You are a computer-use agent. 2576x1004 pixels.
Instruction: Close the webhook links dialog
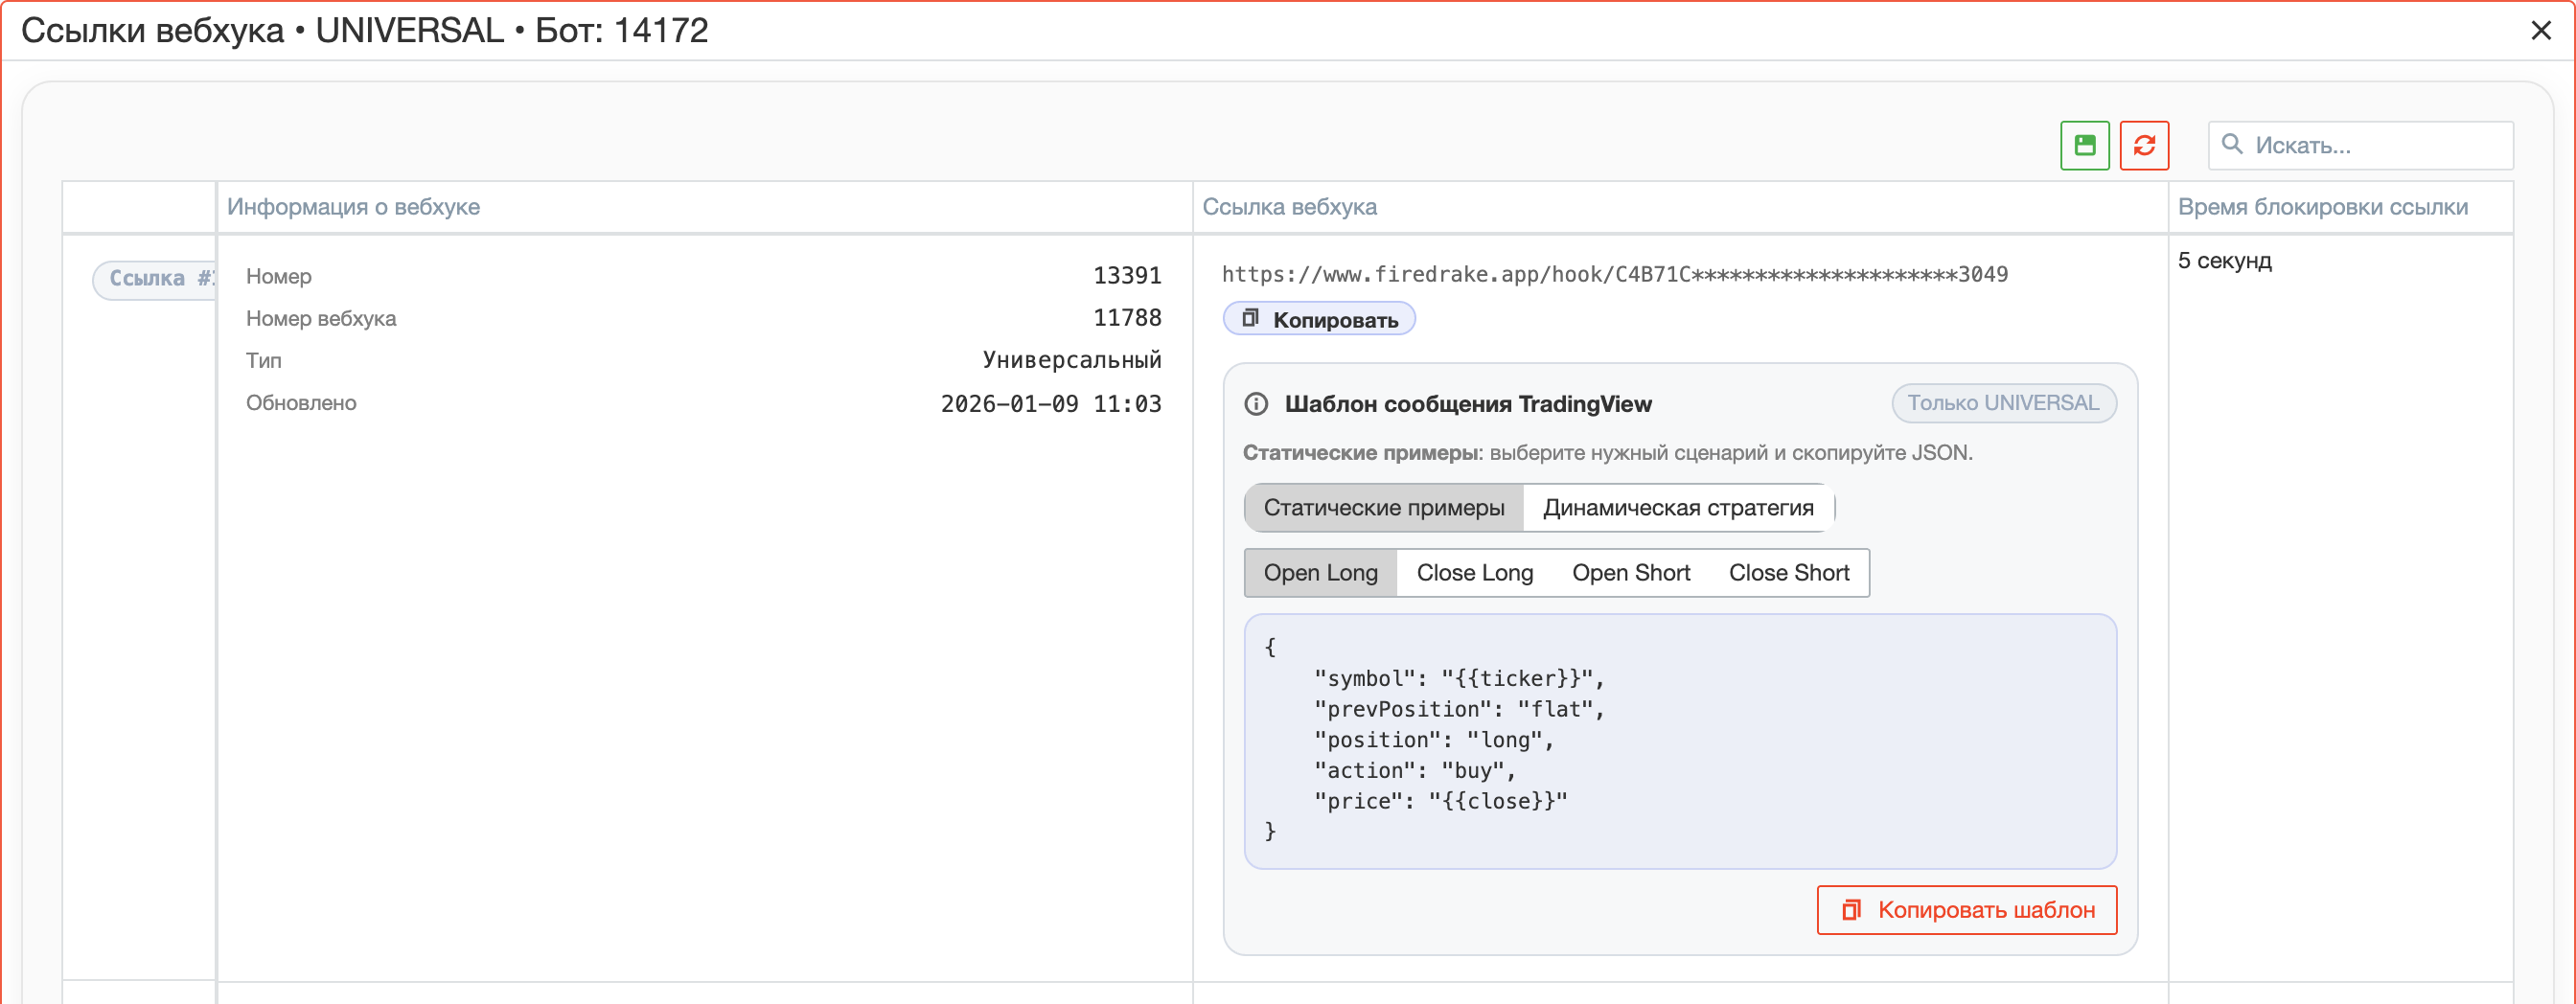coord(2541,31)
